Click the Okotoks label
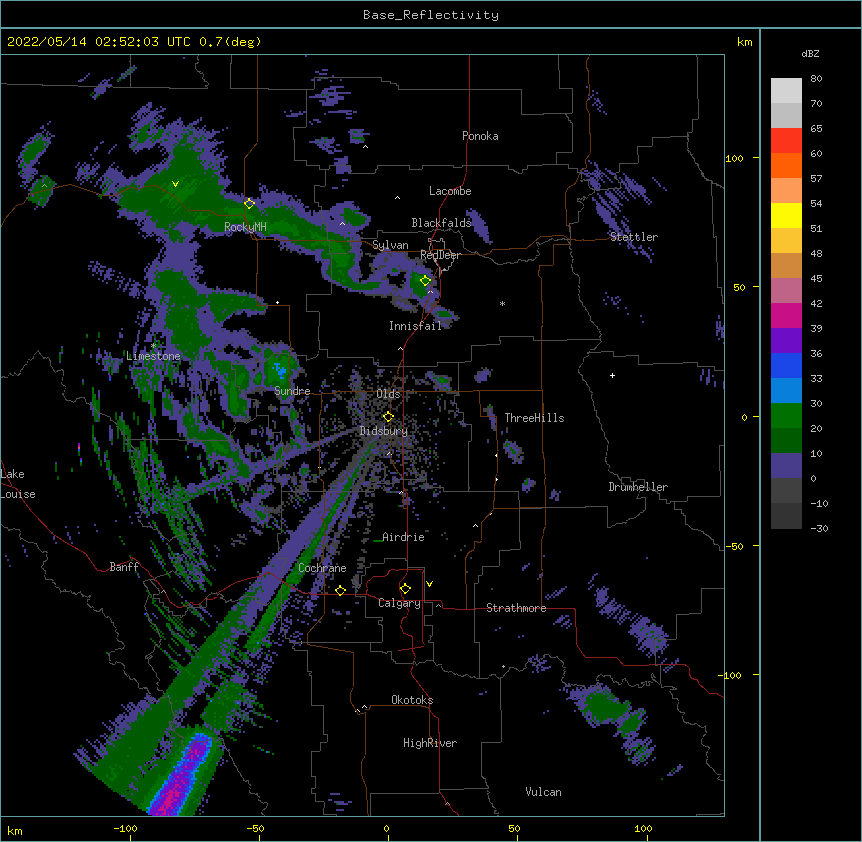The width and height of the screenshot is (862, 842). pyautogui.click(x=412, y=700)
